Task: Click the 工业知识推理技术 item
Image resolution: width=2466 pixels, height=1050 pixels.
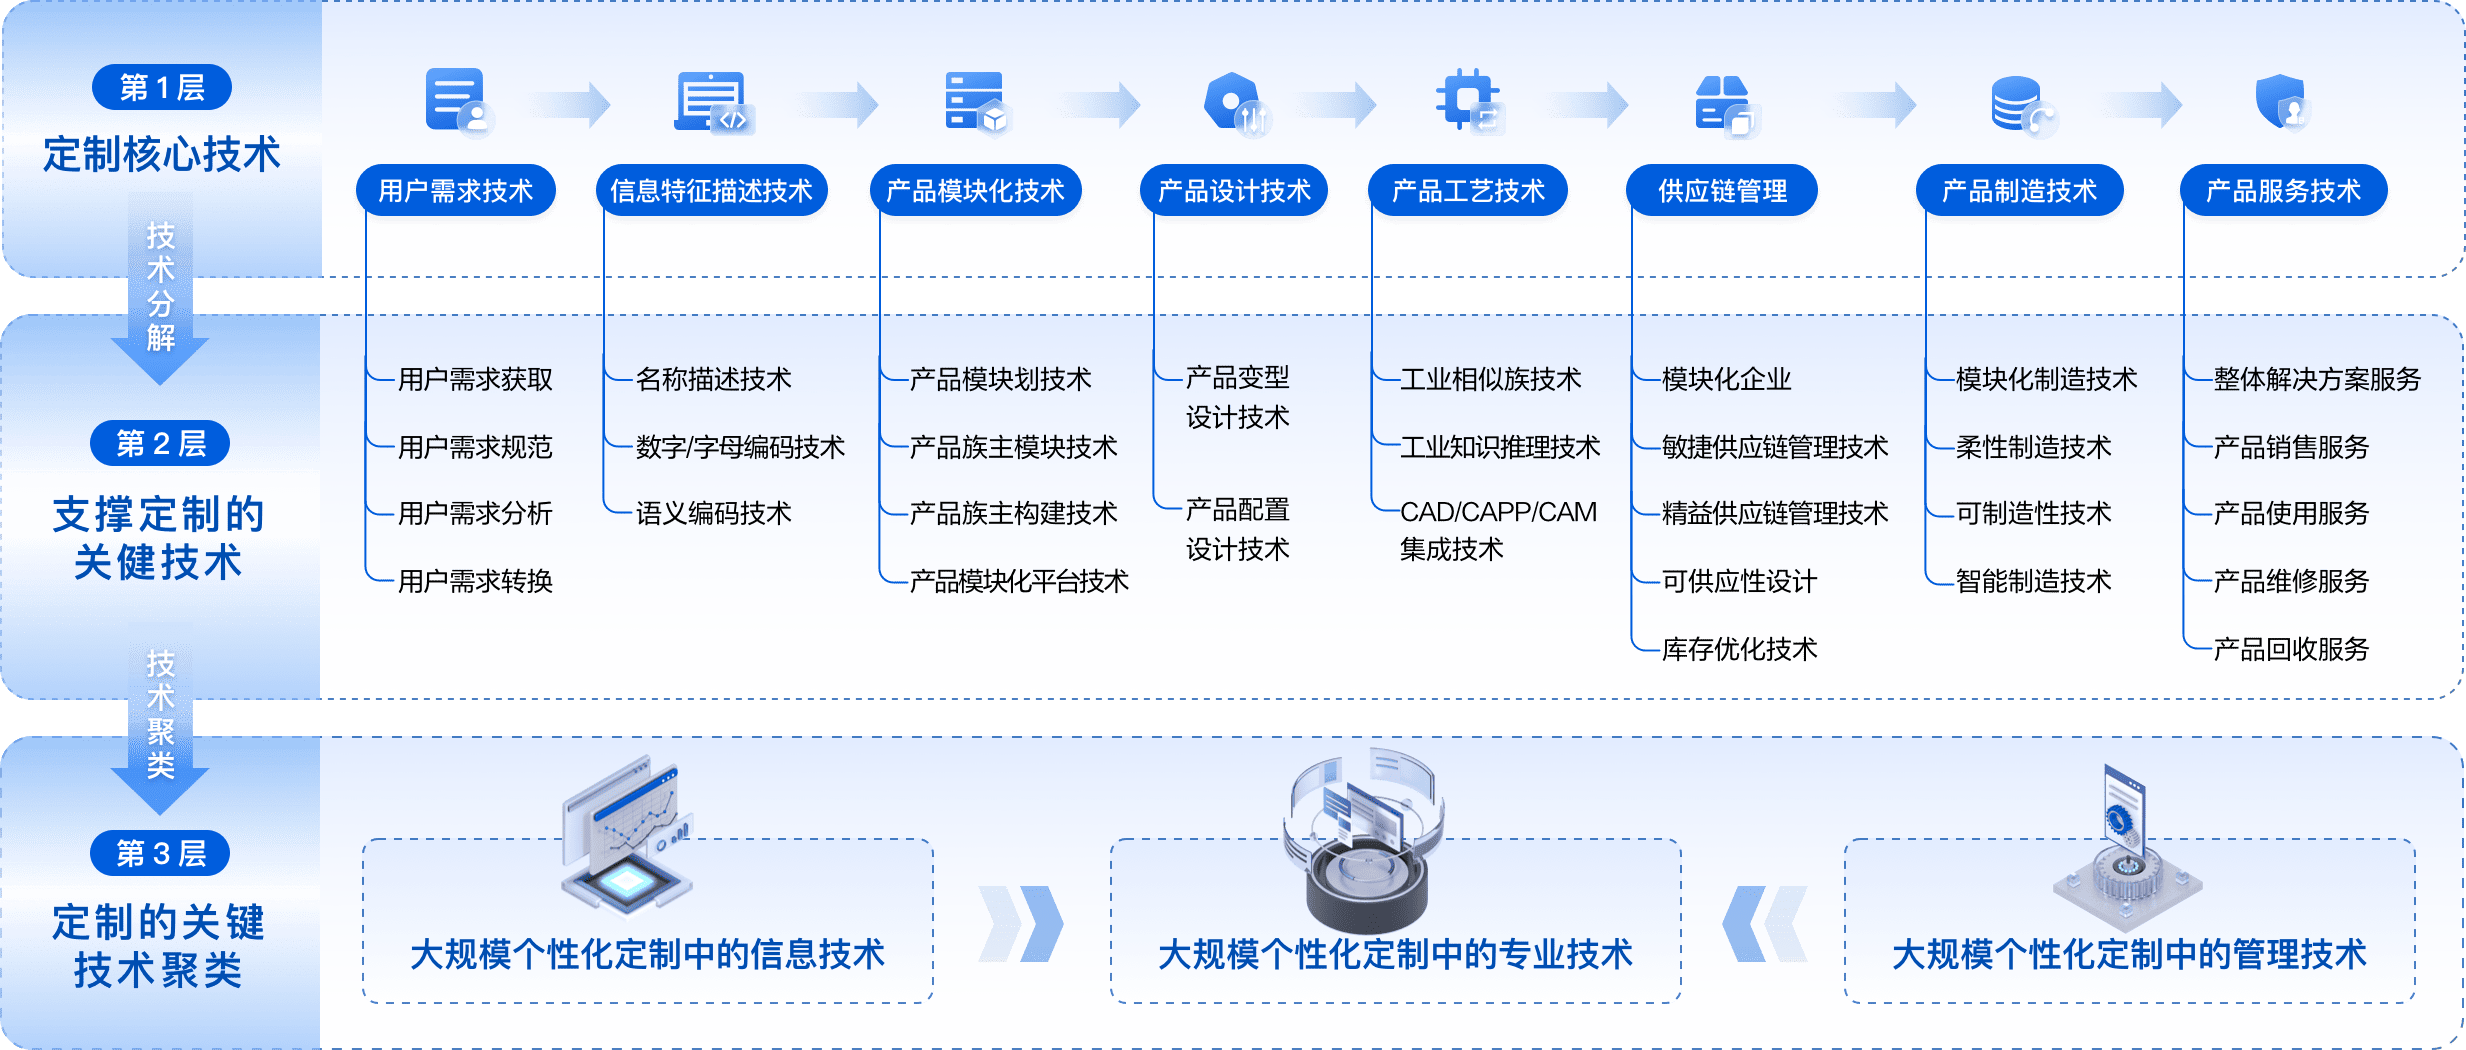Action: pyautogui.click(x=1500, y=447)
